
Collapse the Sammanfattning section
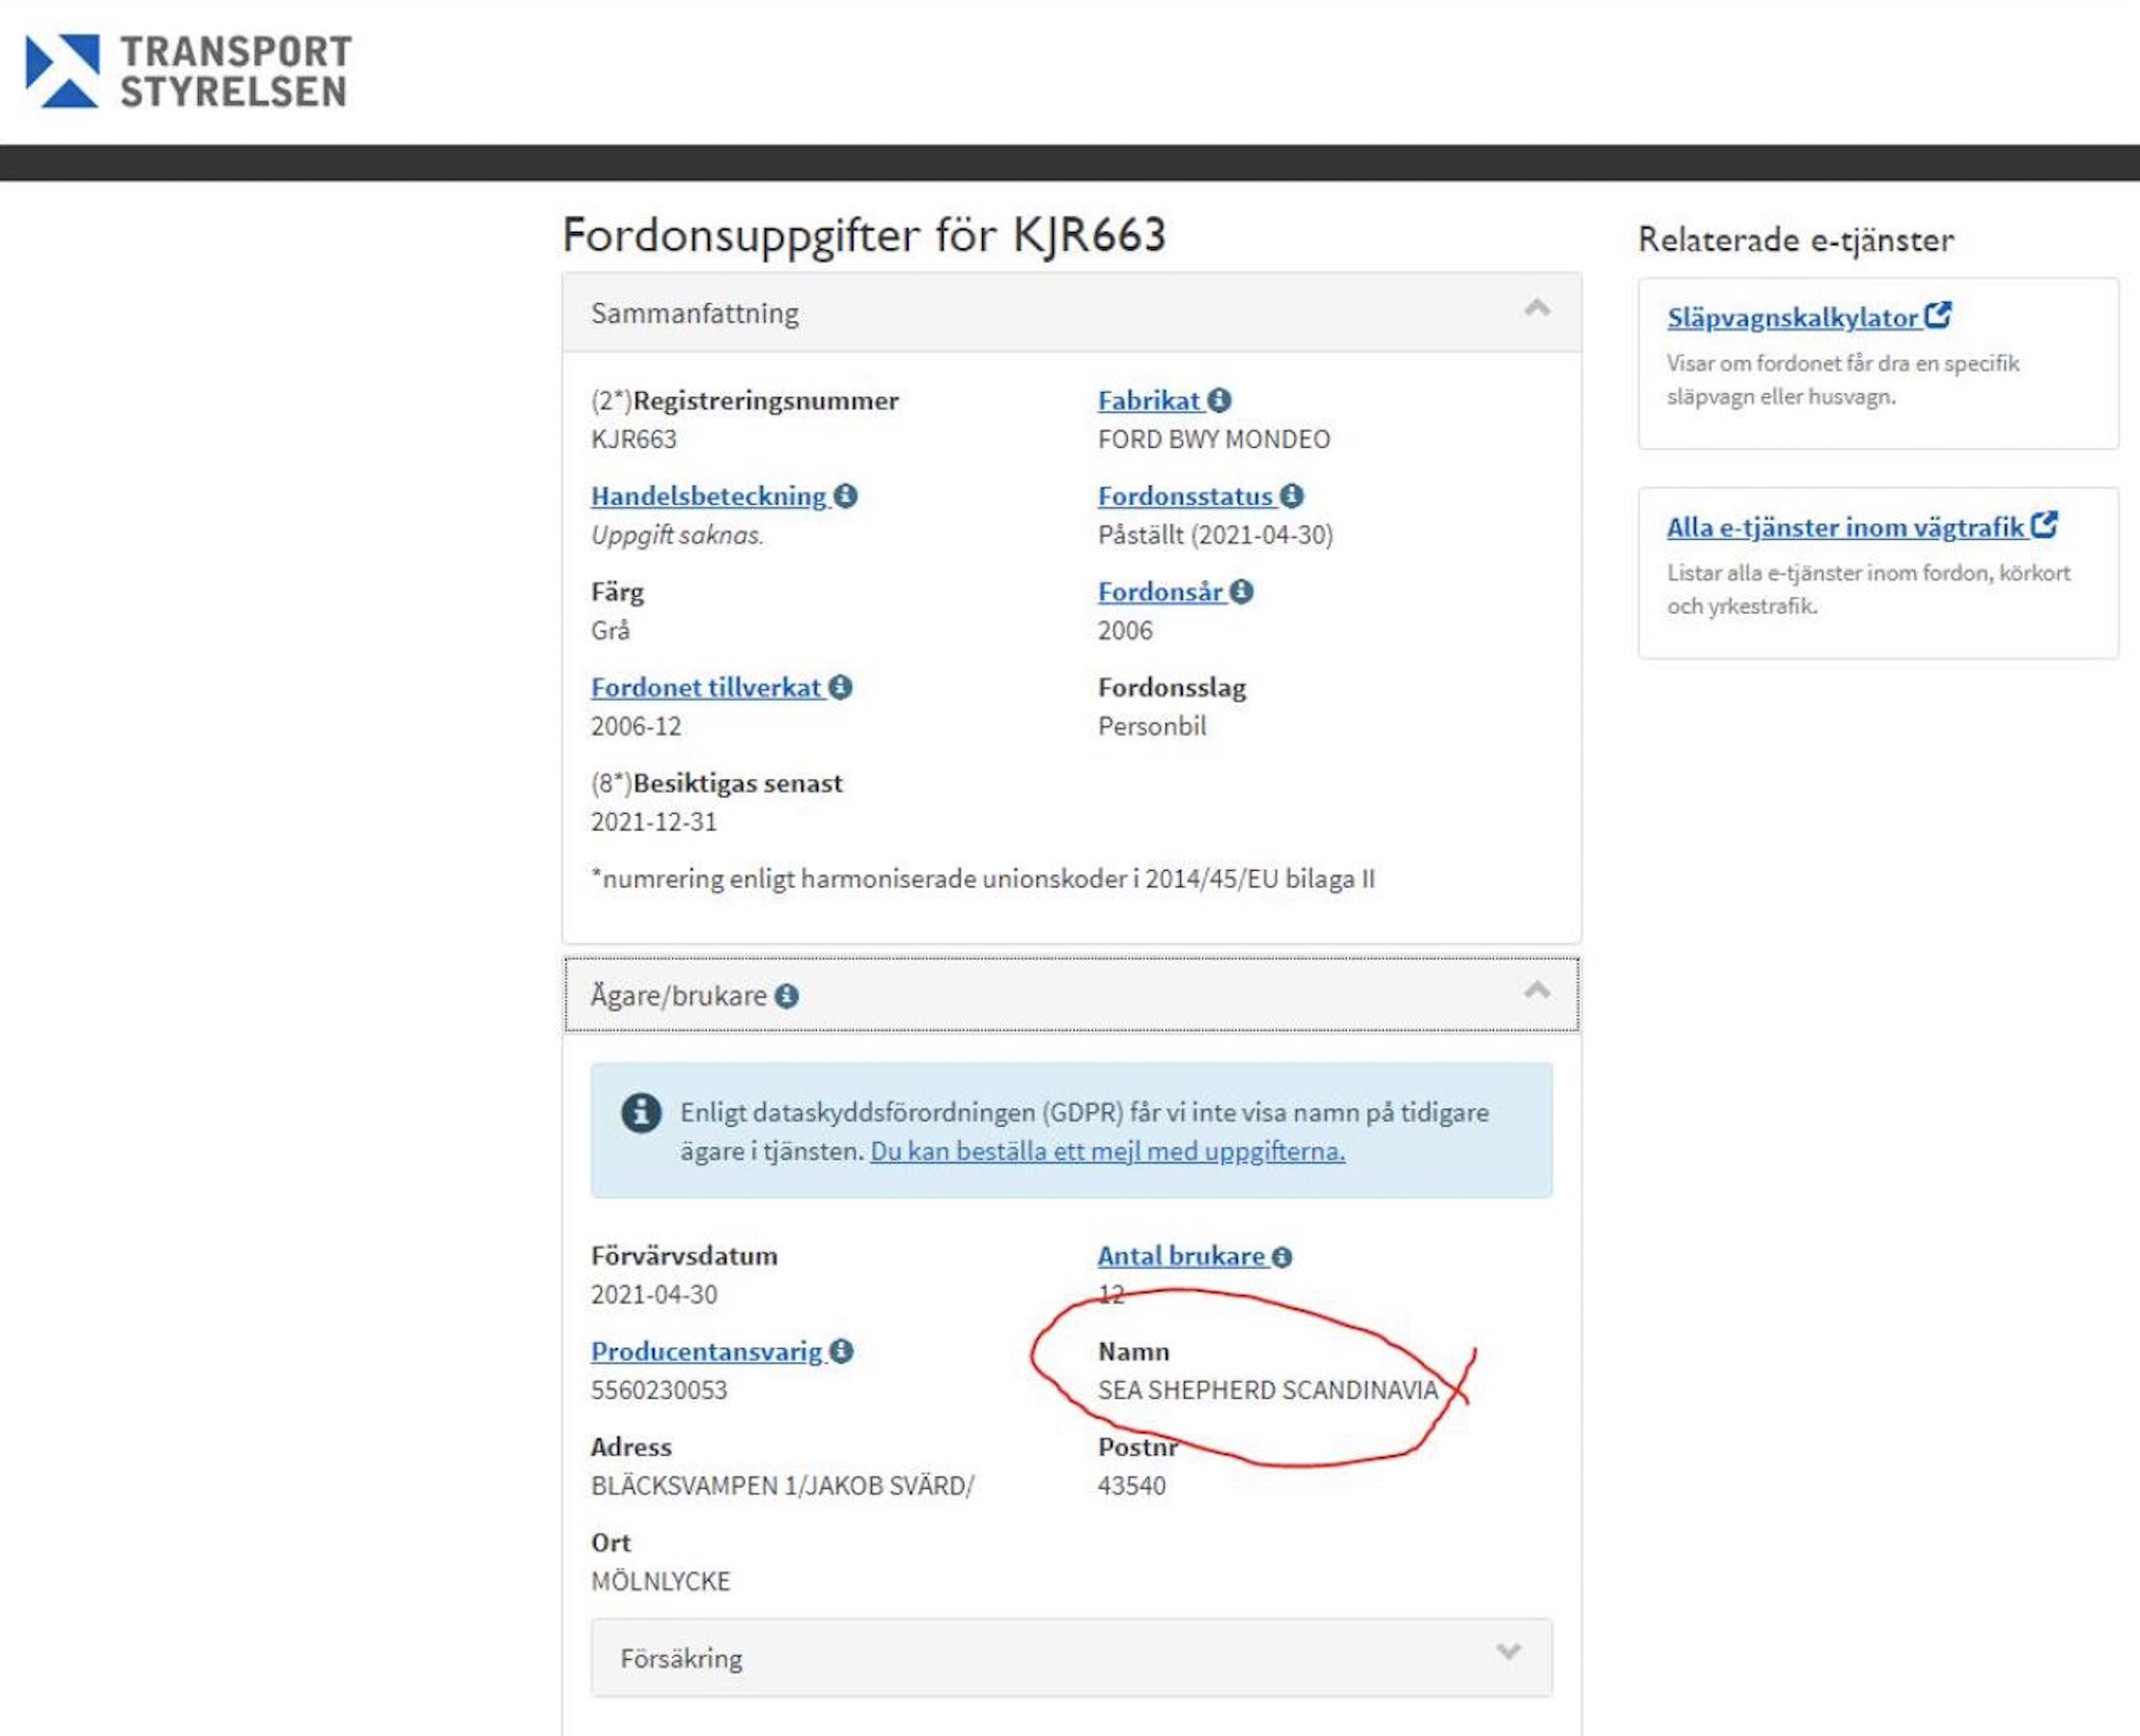tap(1537, 309)
